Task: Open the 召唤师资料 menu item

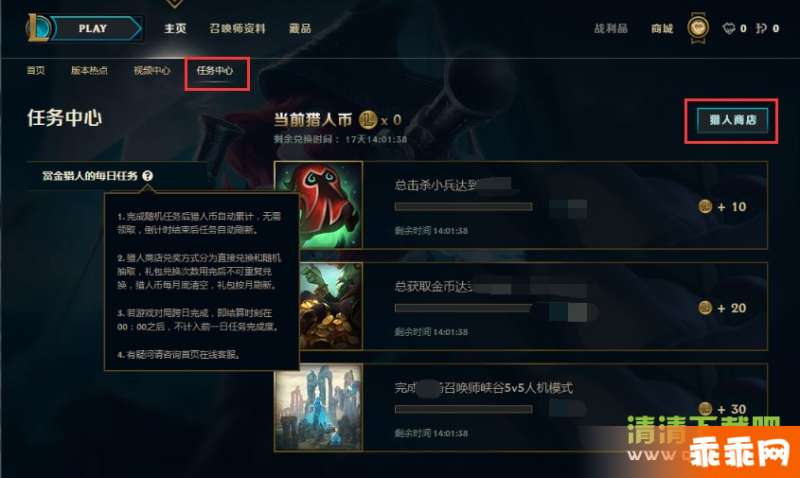Action: [x=237, y=29]
